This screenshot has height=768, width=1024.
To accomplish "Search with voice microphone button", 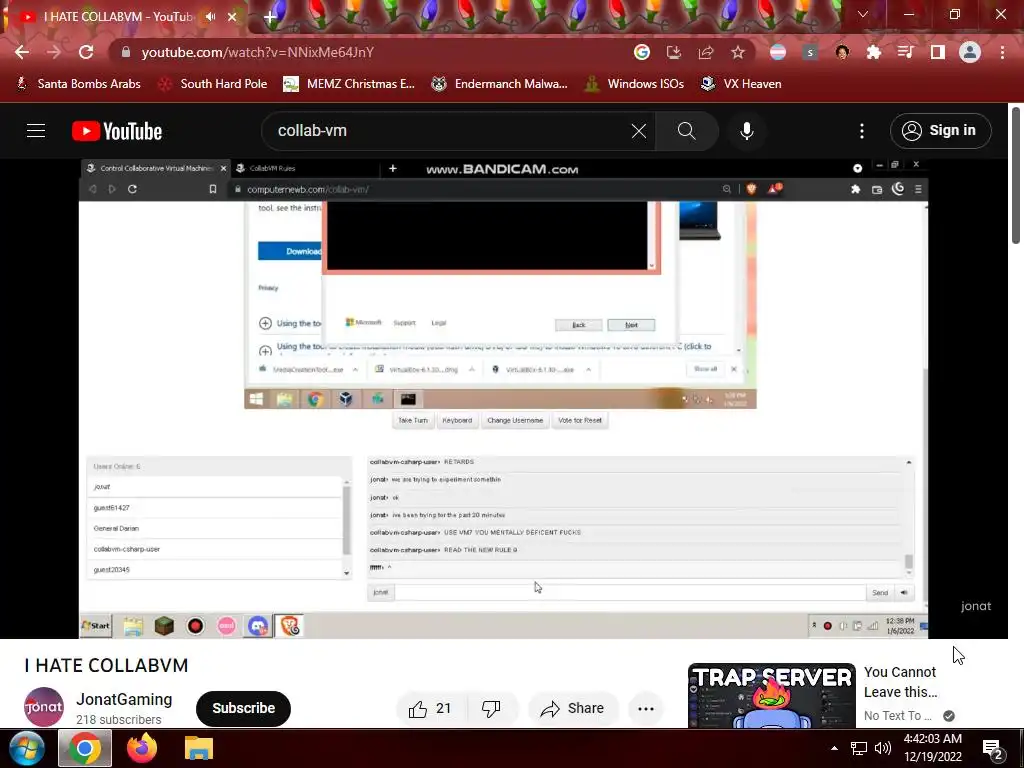I will click(746, 131).
